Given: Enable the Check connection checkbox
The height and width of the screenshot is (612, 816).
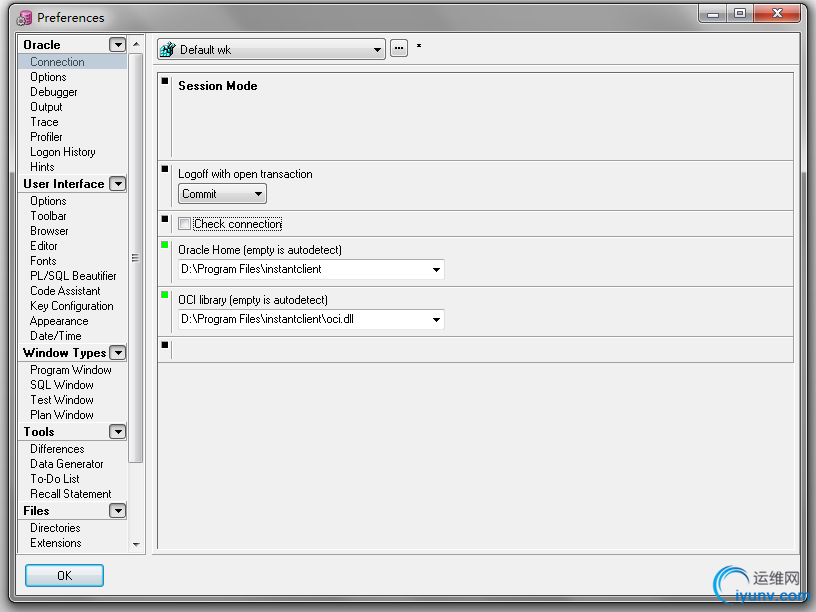Looking at the screenshot, I should coord(184,224).
